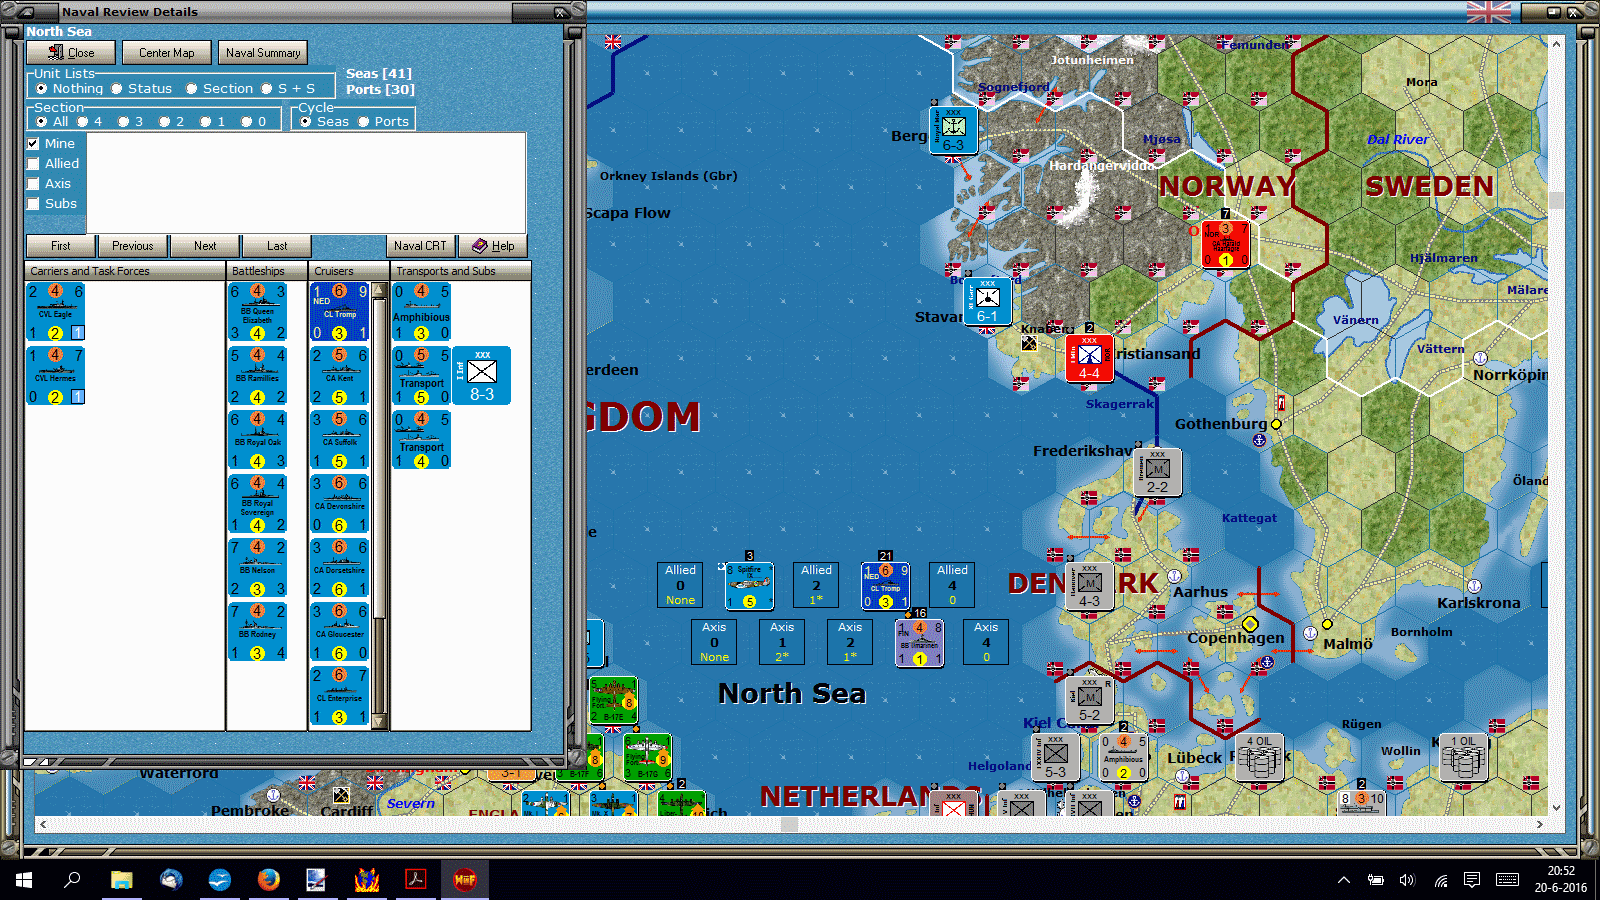
Task: Select the BB Rodney battleship counter
Action: tap(258, 632)
